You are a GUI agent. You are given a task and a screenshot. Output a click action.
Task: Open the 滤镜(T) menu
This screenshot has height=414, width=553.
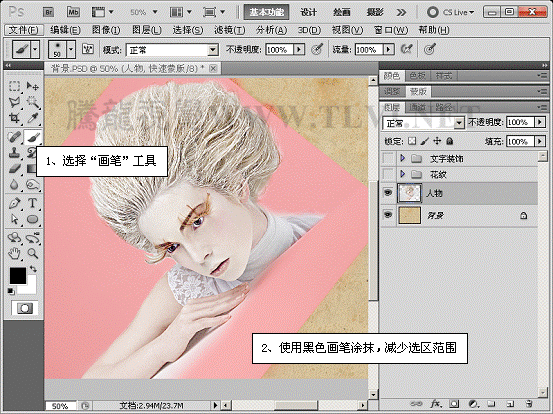coord(230,30)
